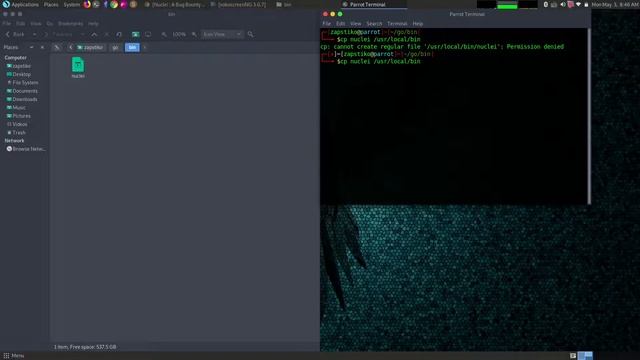Launch terminal from panel launcher icon
The height and width of the screenshot is (360, 640).
pos(96,4)
